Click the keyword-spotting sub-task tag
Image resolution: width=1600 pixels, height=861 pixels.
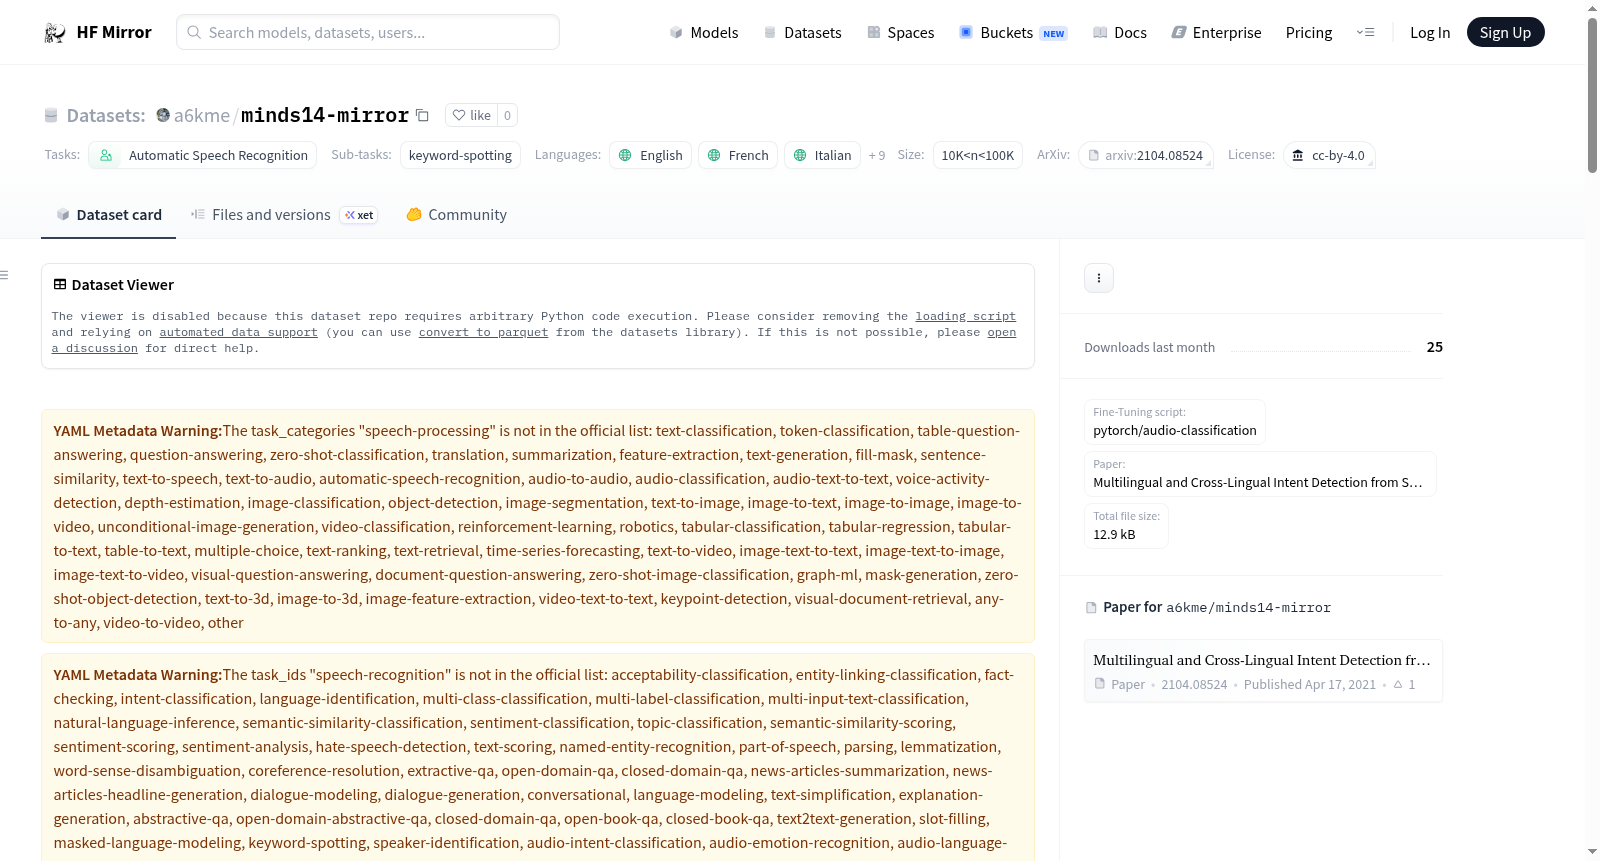[x=460, y=155]
